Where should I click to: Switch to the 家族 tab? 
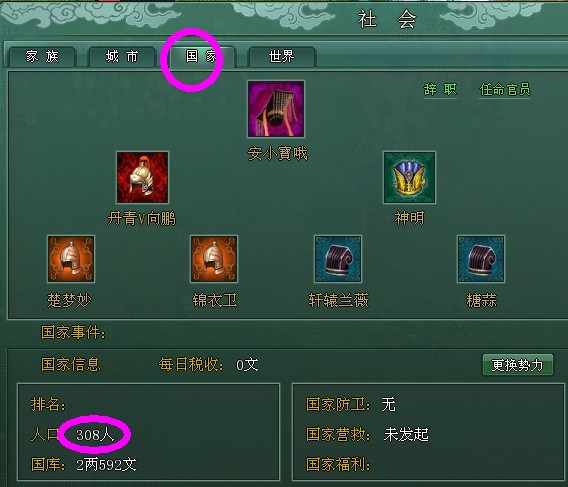click(x=42, y=57)
